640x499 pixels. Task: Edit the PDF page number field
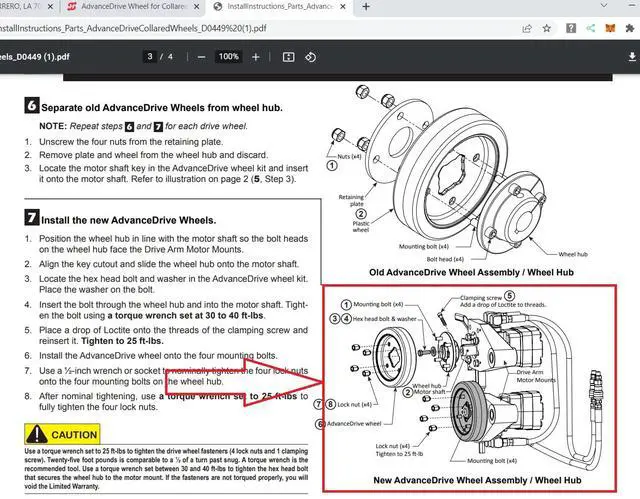(x=150, y=57)
